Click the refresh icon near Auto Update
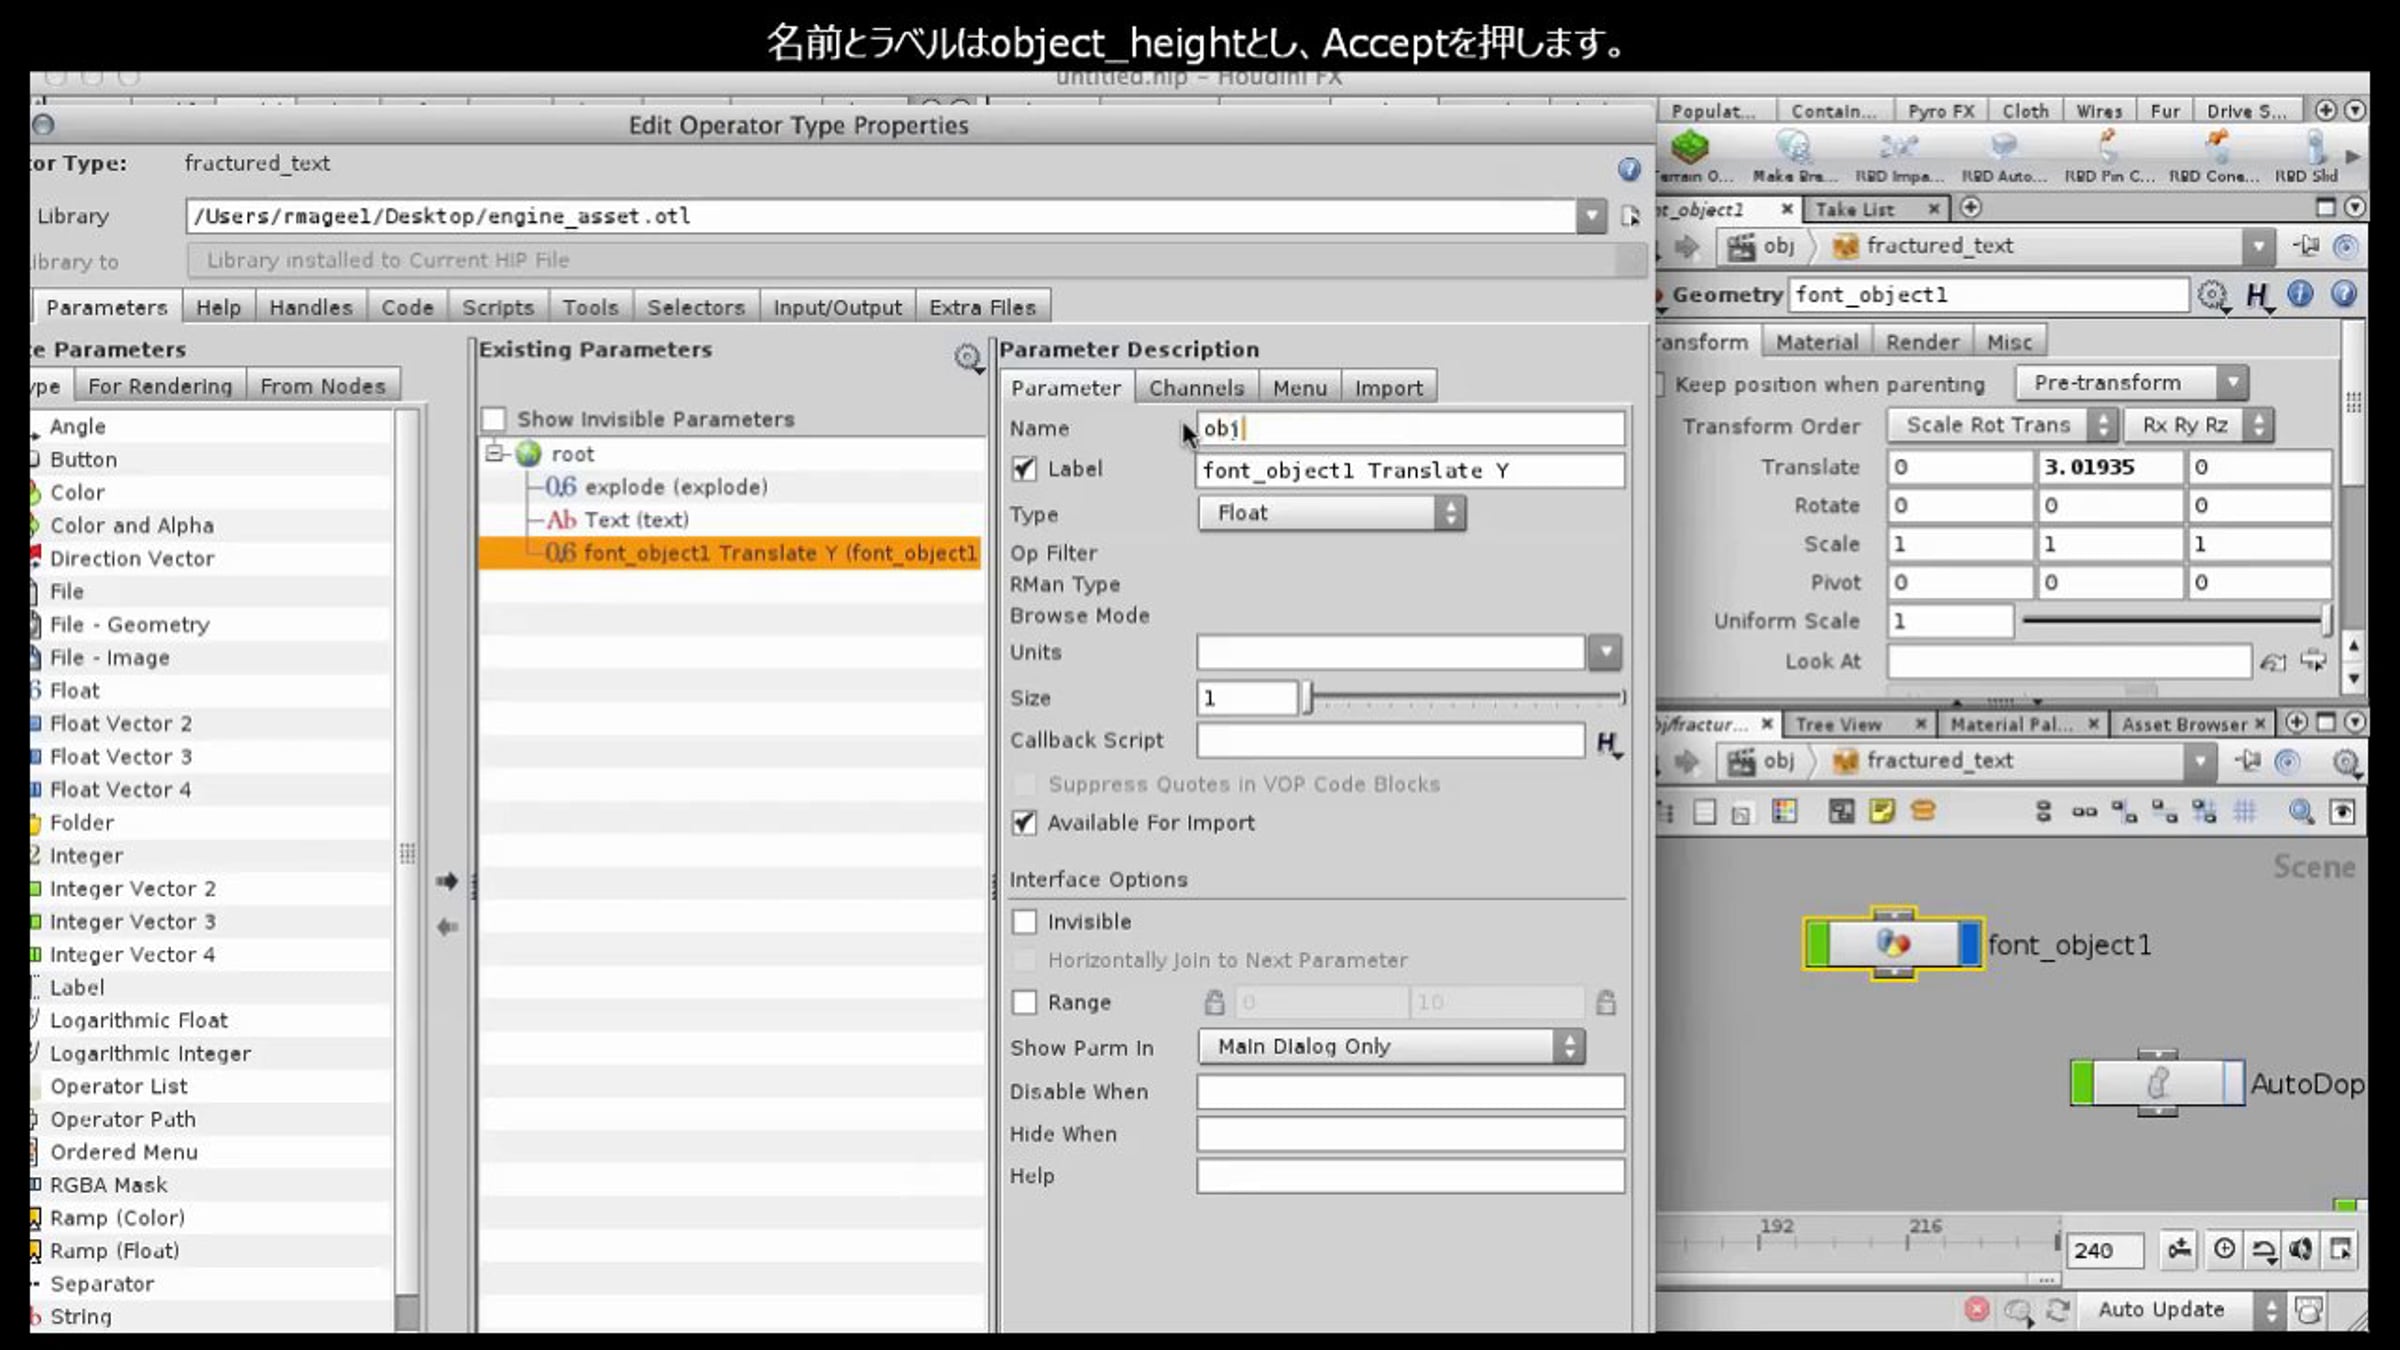Image resolution: width=2400 pixels, height=1350 pixels. click(x=2058, y=1310)
